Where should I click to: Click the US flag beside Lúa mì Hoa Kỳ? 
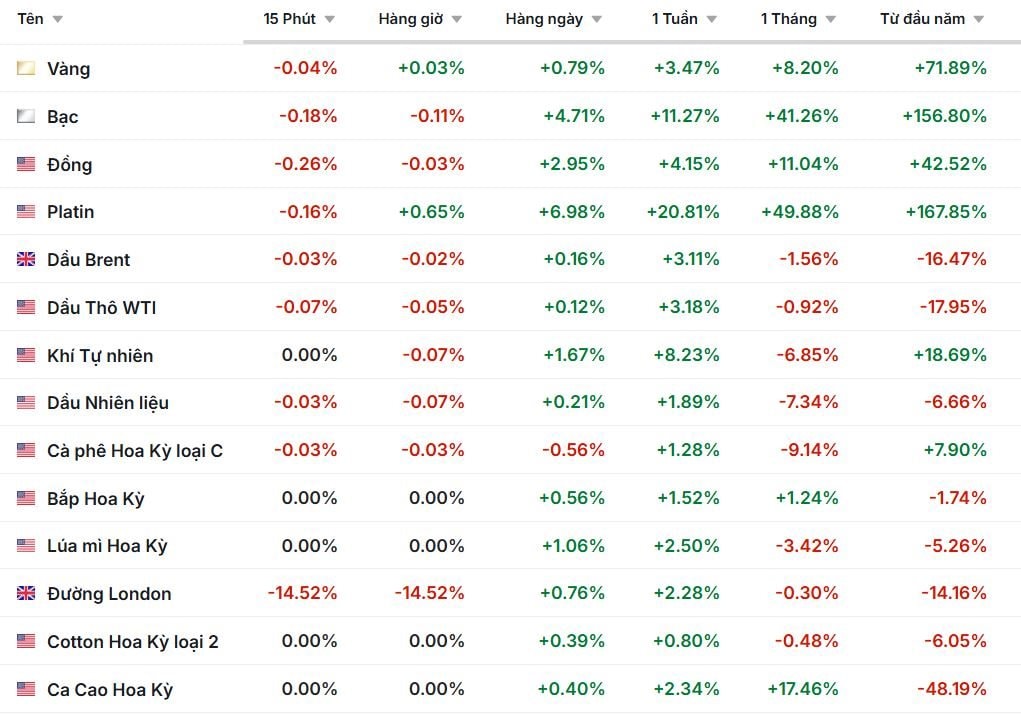click(x=26, y=546)
